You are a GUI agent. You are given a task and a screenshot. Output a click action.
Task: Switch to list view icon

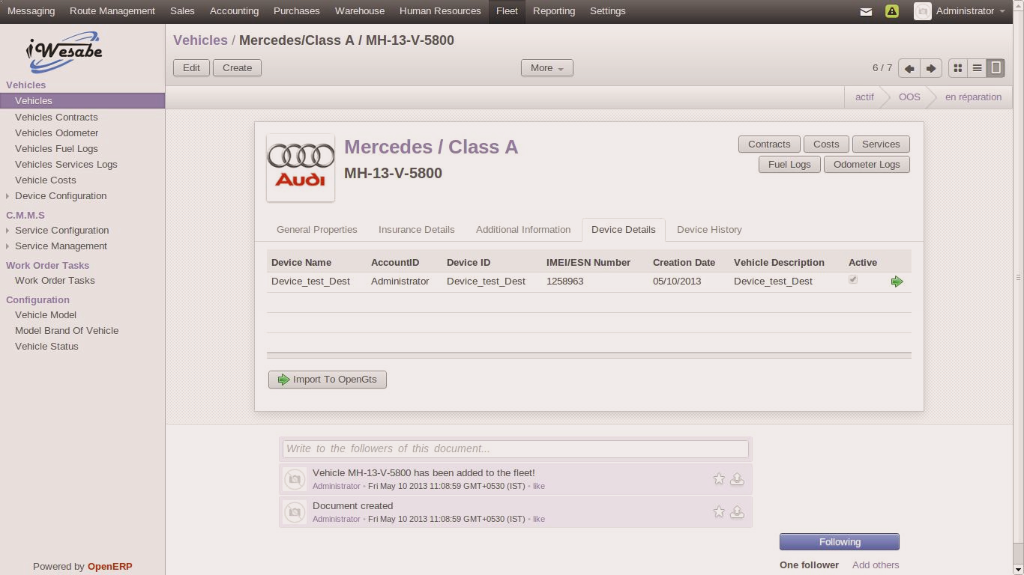tap(977, 68)
